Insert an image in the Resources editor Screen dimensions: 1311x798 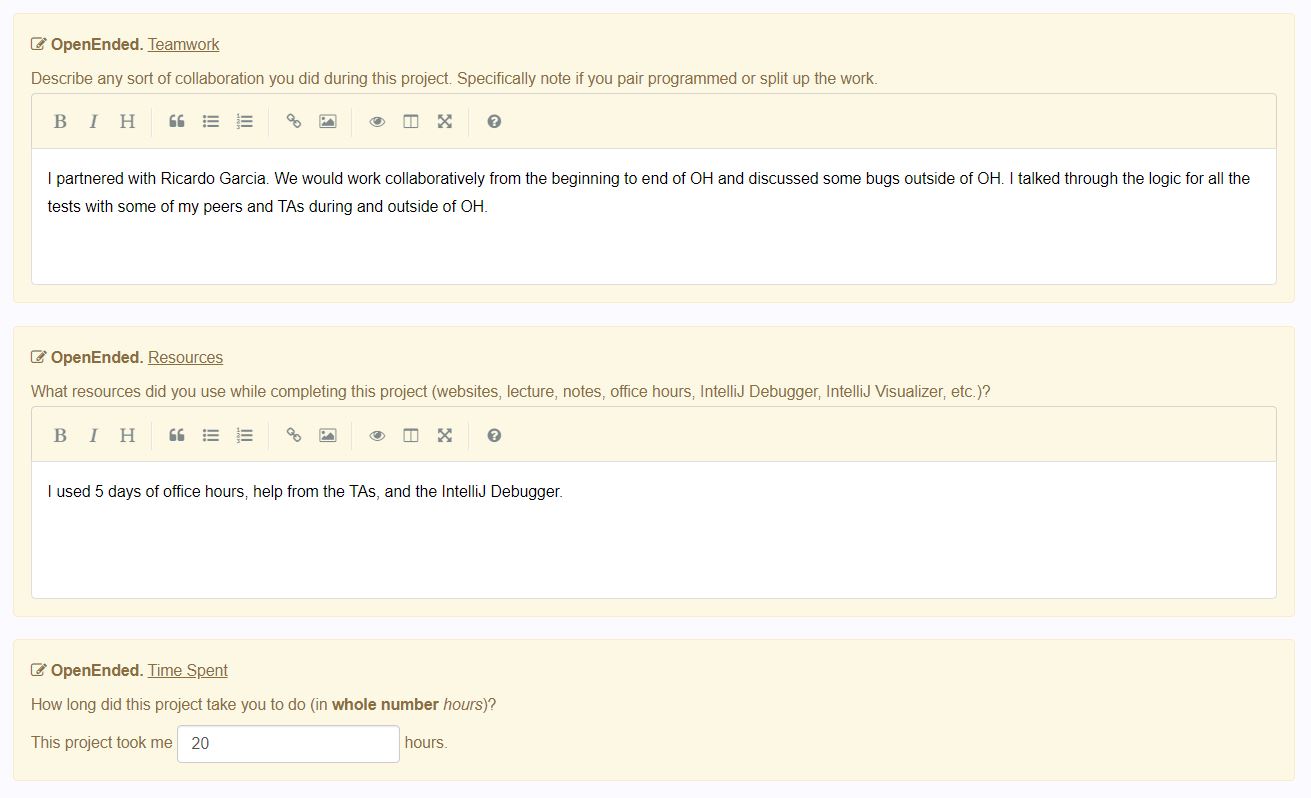point(328,435)
